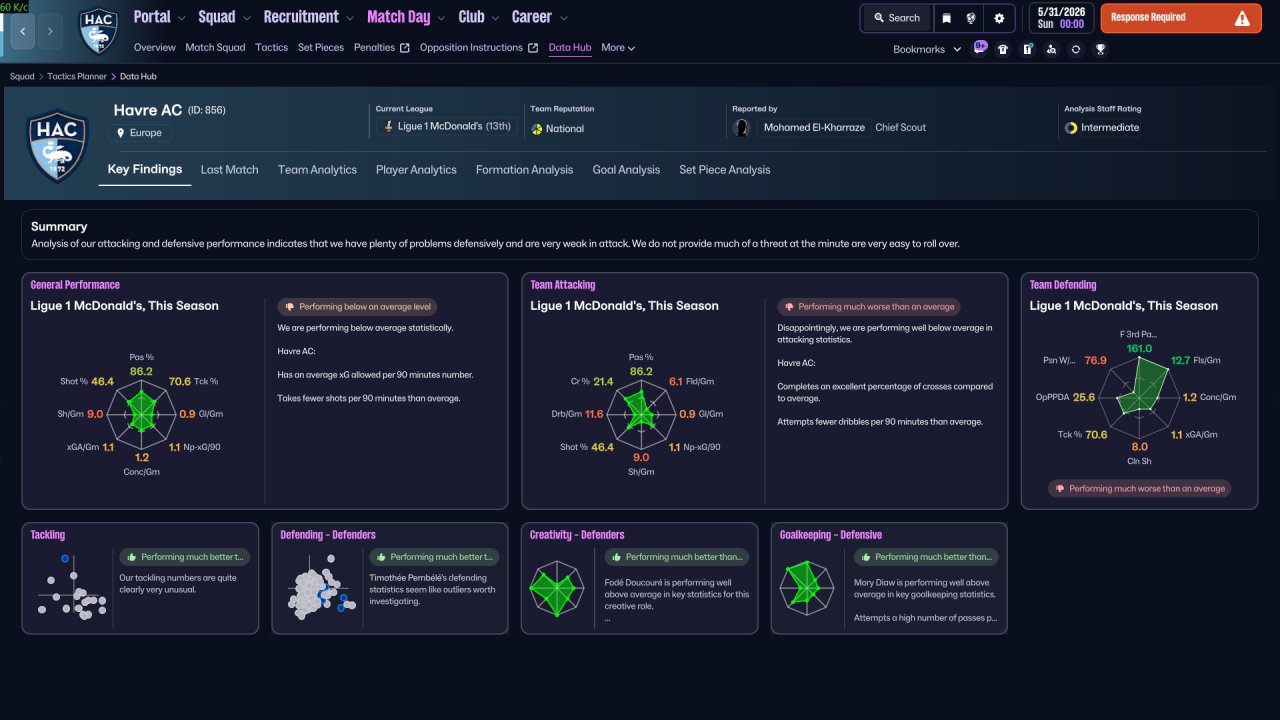Image resolution: width=1280 pixels, height=720 pixels.
Task: Open the Team Analytics tab
Action: (x=317, y=170)
